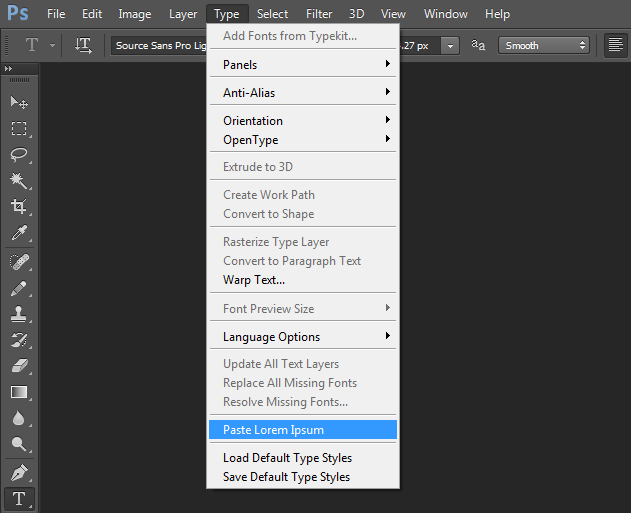Click Rasterize Type Layer entry
631x513 pixels.
[303, 242]
